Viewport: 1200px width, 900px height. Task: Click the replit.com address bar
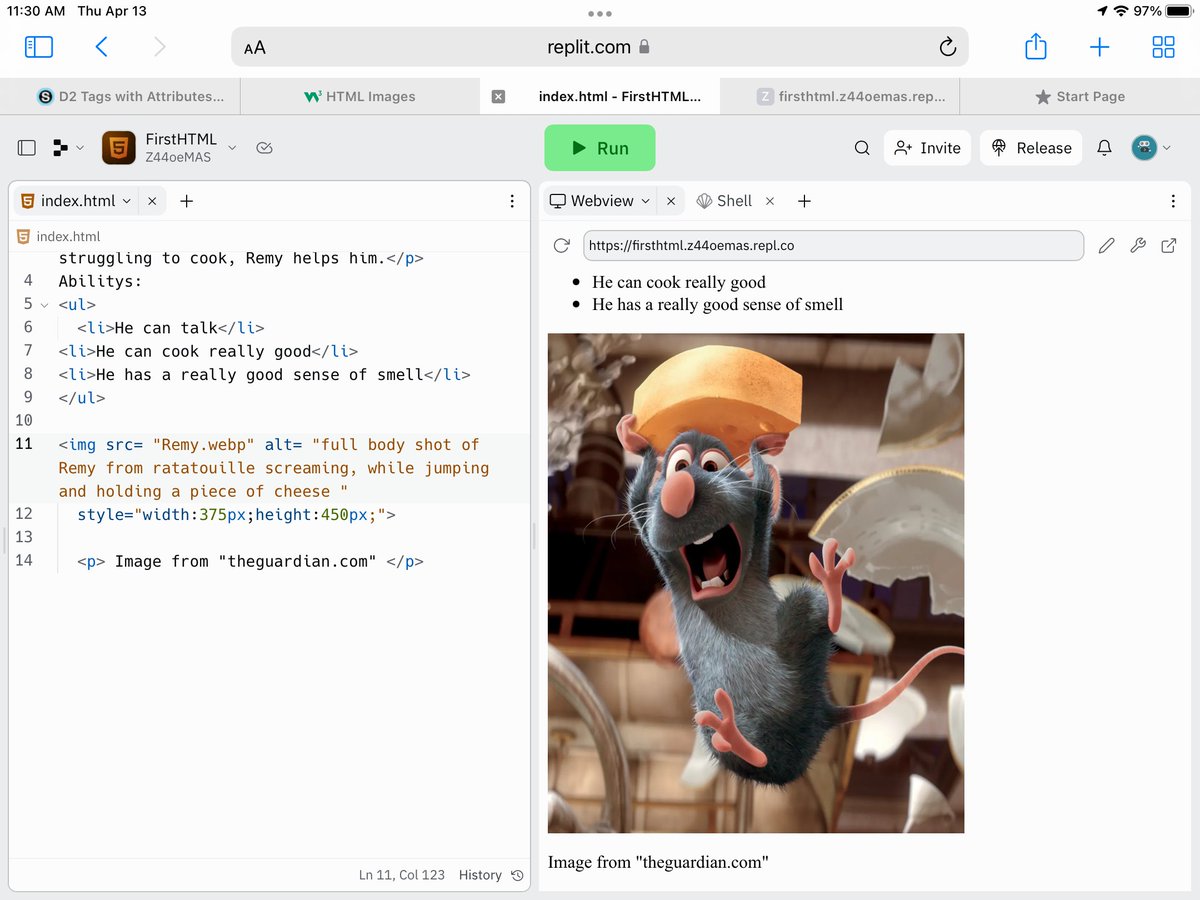coord(600,47)
